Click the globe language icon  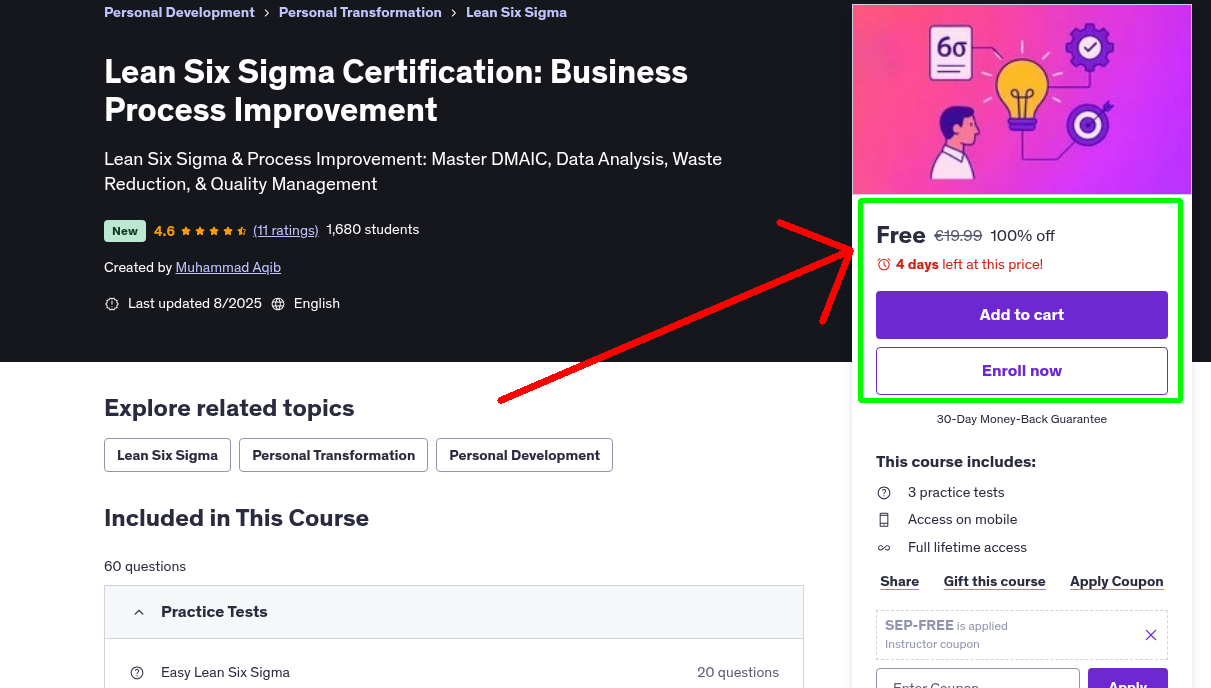pos(278,304)
